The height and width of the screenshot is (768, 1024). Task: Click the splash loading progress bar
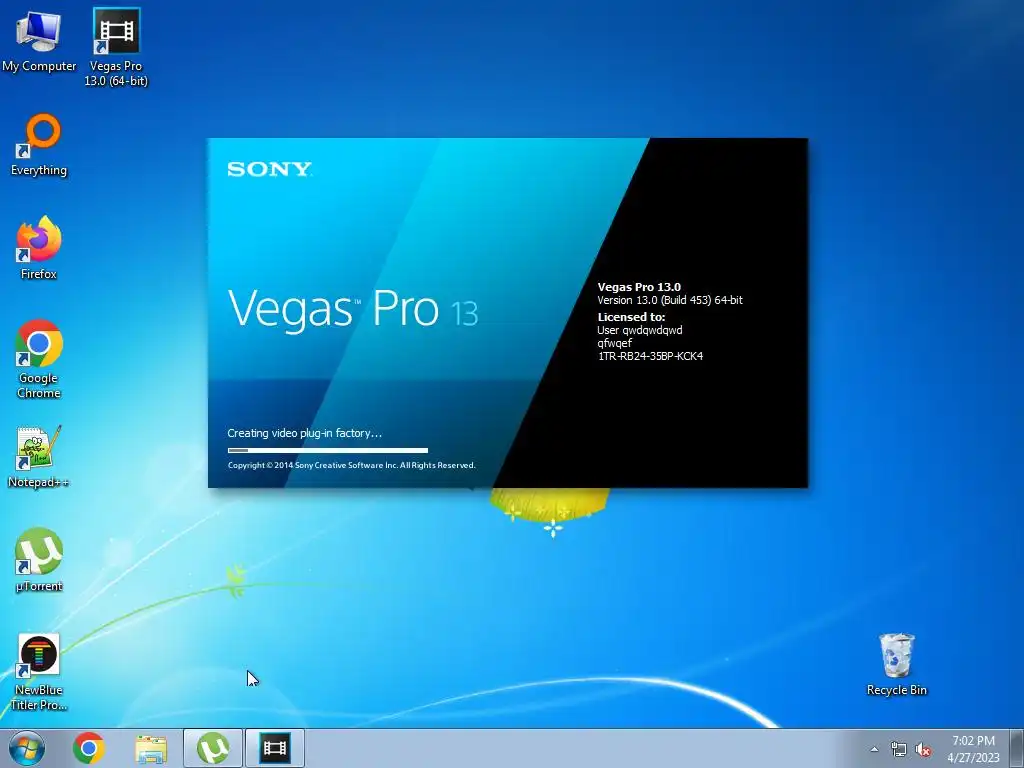[x=328, y=450]
